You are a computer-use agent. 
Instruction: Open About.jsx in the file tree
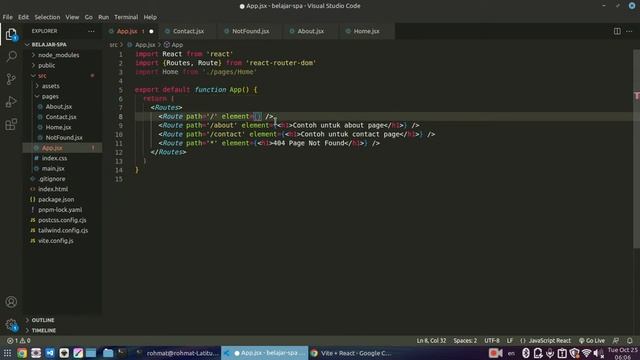[x=58, y=107]
